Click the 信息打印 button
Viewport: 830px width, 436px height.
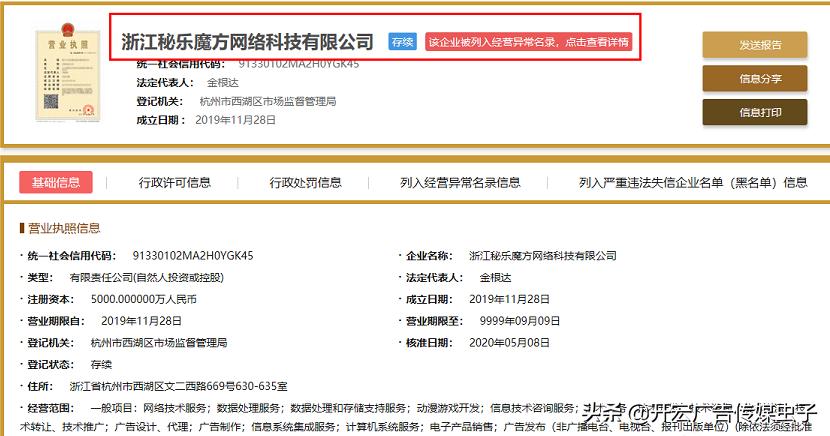point(755,112)
